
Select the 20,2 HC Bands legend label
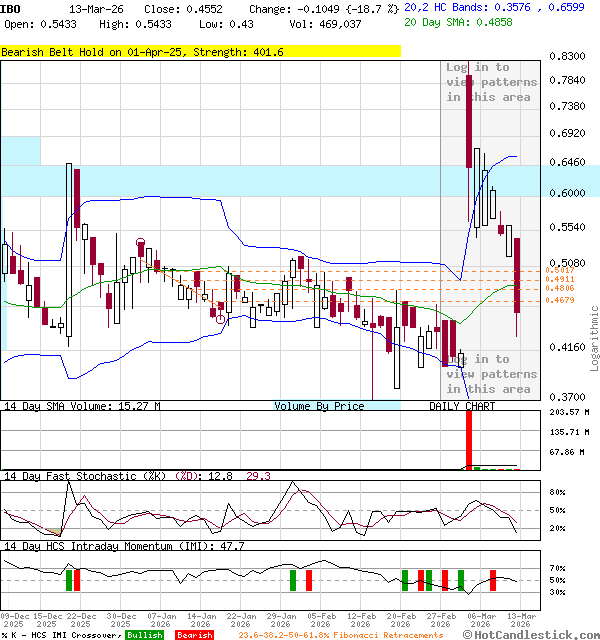pos(457,6)
